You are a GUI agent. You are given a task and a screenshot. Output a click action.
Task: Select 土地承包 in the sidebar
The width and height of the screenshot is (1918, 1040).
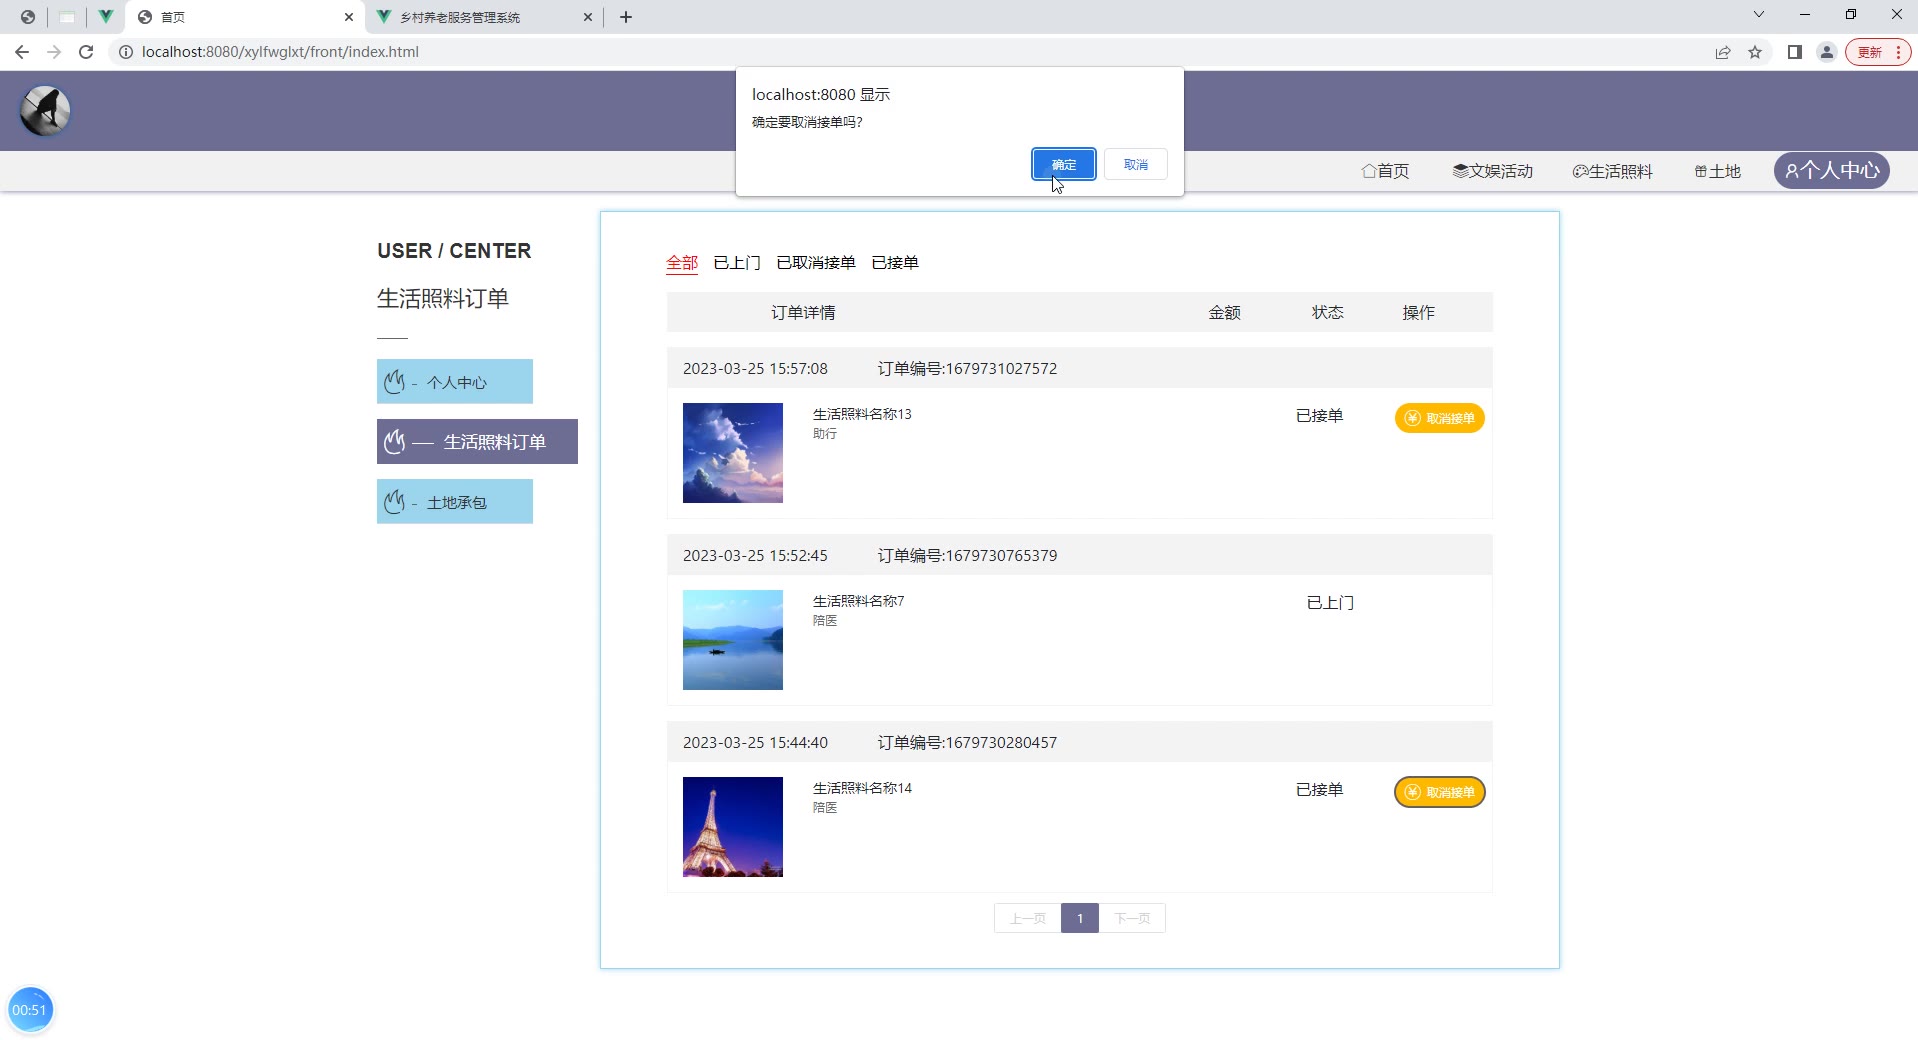(x=455, y=502)
